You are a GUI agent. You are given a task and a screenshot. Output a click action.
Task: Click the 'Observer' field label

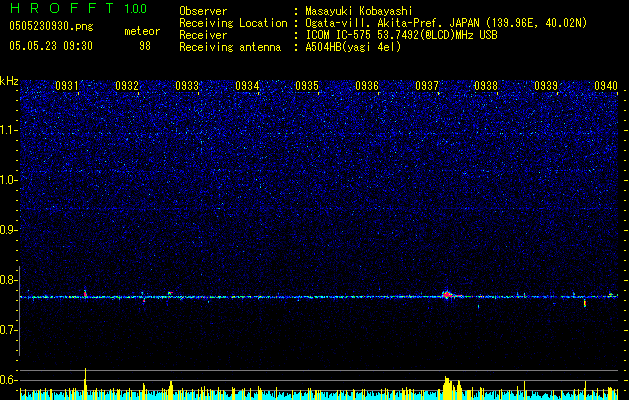[203, 11]
